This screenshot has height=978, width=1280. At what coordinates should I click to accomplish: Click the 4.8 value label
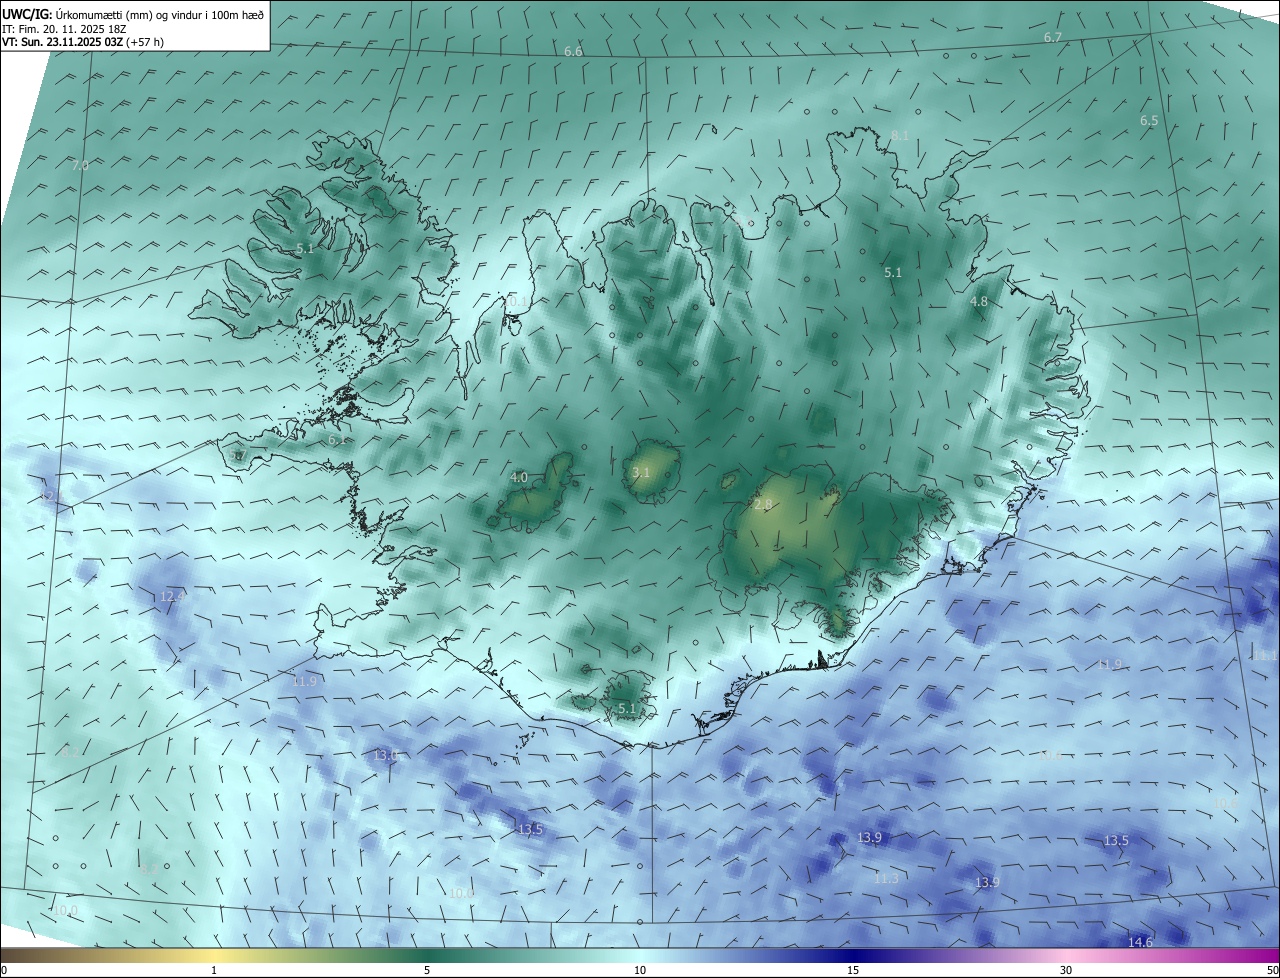[x=979, y=302]
